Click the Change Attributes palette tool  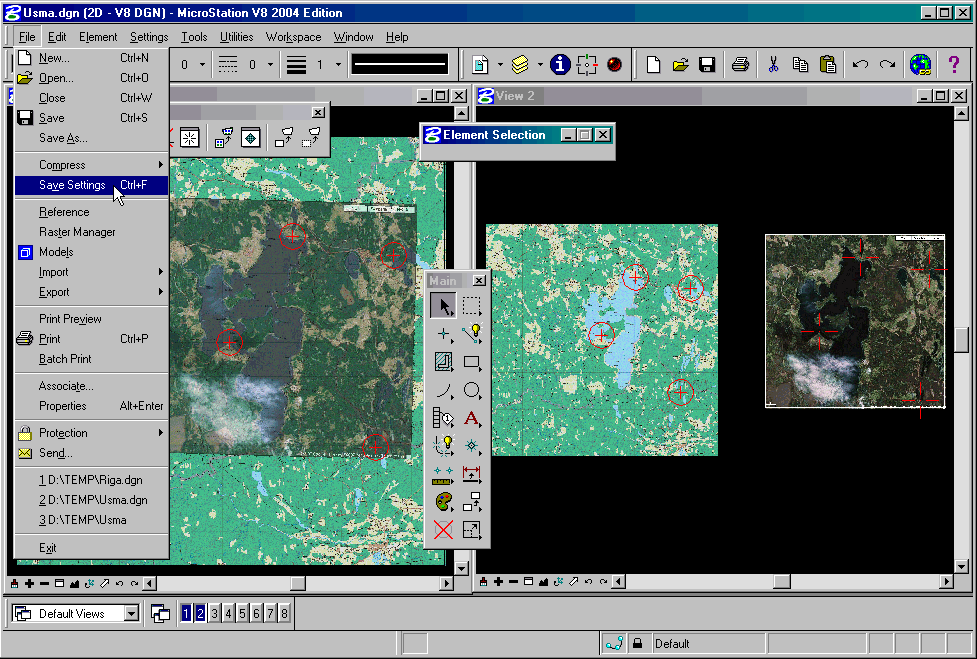coord(443,502)
